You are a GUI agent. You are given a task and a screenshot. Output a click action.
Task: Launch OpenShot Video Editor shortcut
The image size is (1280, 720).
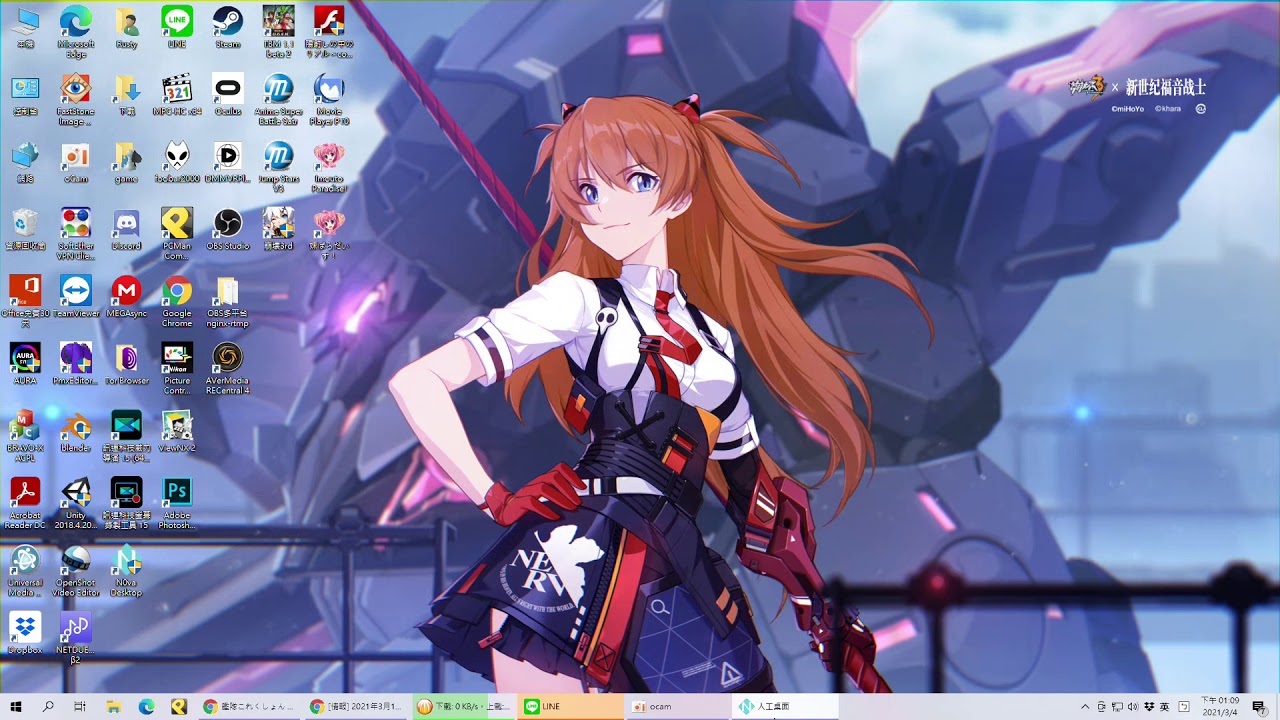click(x=76, y=569)
